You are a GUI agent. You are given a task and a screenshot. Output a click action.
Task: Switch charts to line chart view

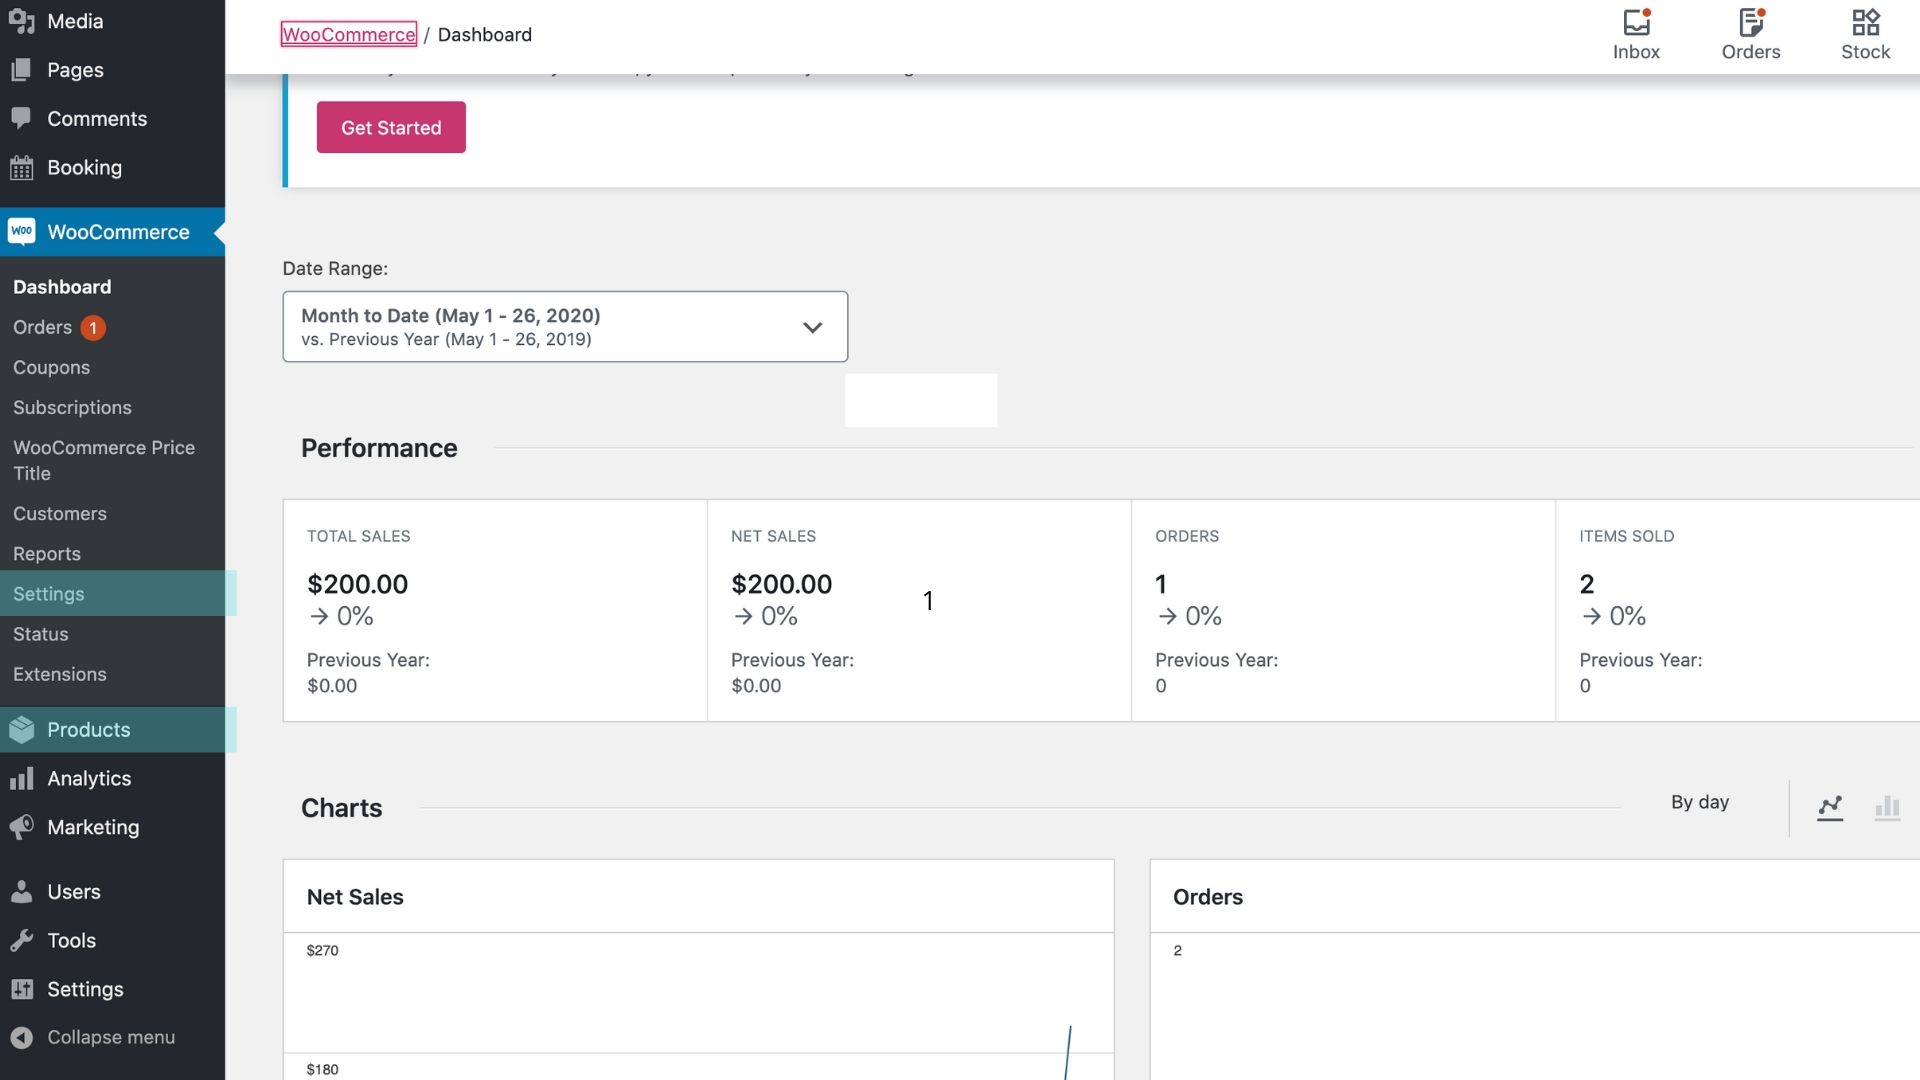pyautogui.click(x=1830, y=808)
